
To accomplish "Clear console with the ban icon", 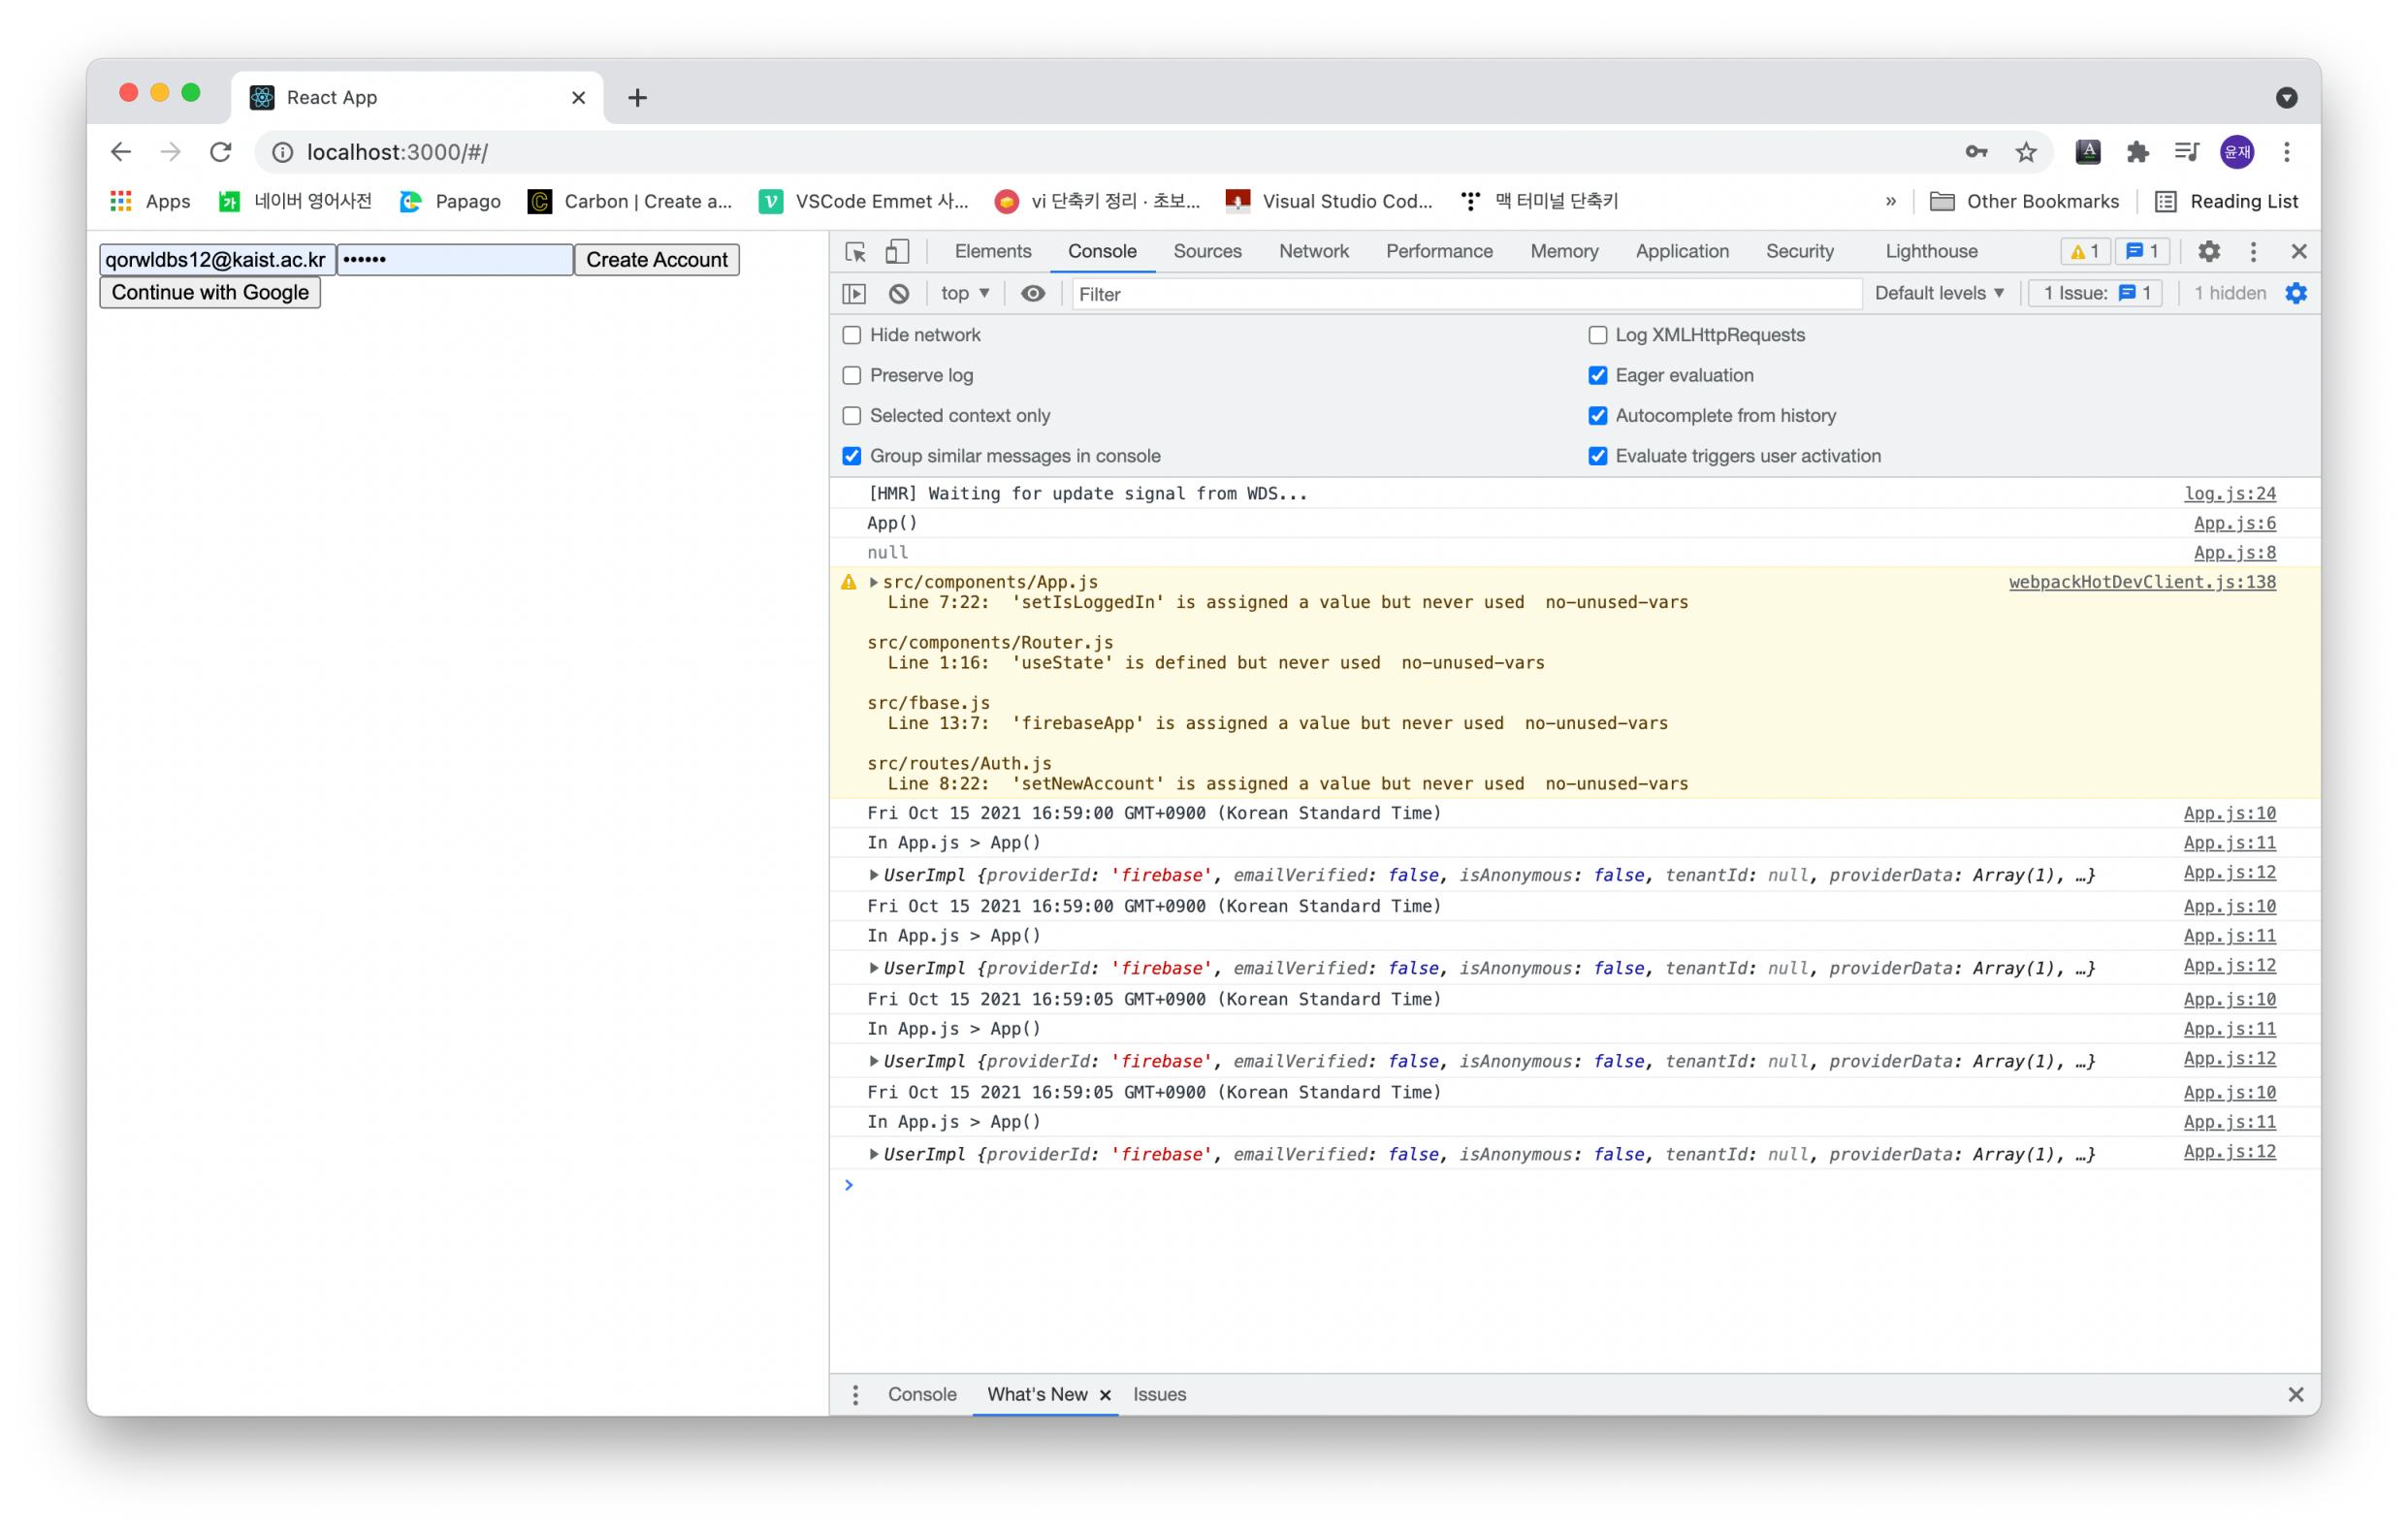I will point(899,294).
